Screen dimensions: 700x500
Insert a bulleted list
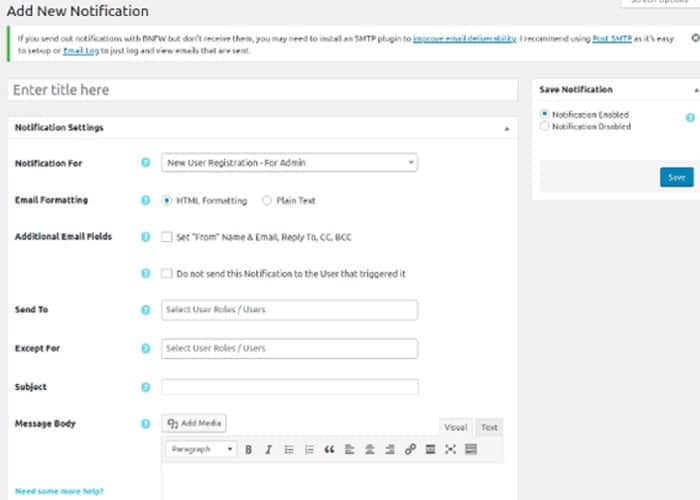coord(289,450)
